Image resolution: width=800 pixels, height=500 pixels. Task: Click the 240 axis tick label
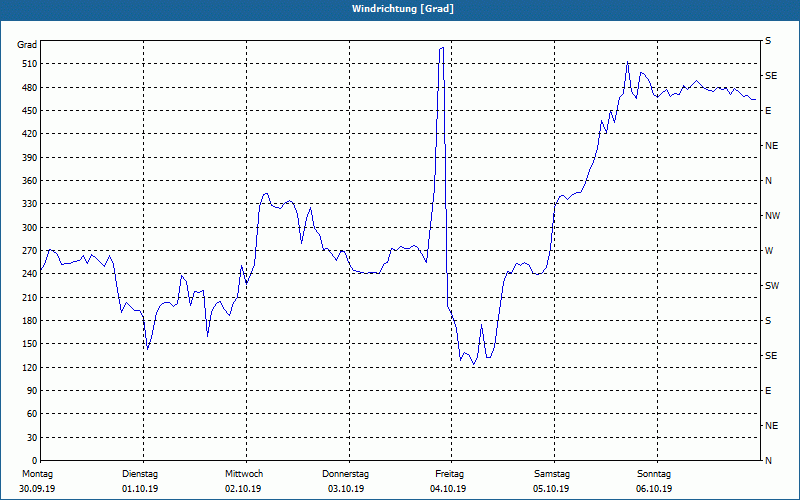click(30, 273)
